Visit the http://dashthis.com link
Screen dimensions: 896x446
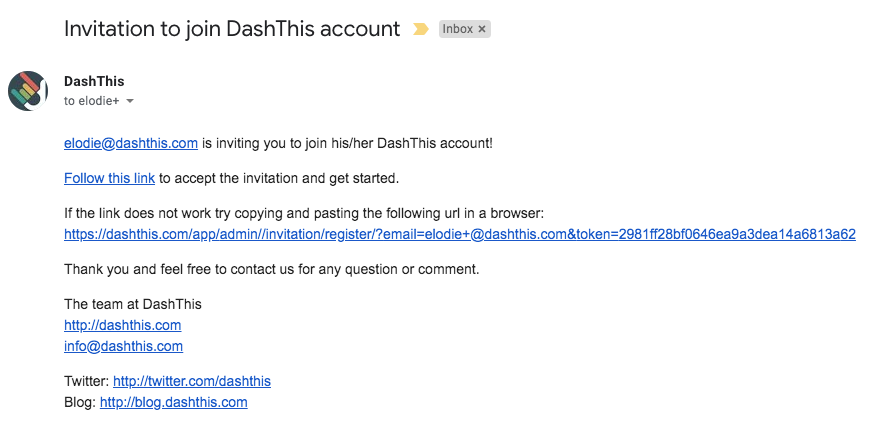pyautogui.click(x=122, y=325)
